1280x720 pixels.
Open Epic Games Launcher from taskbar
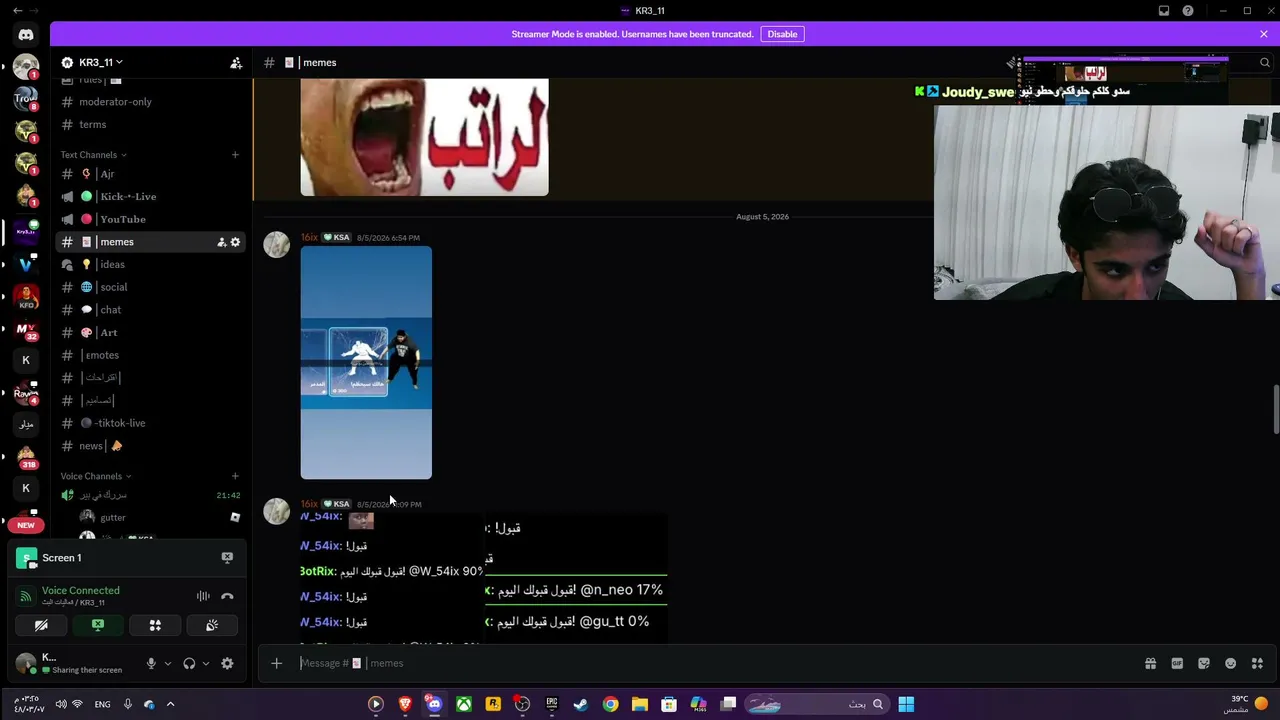552,704
